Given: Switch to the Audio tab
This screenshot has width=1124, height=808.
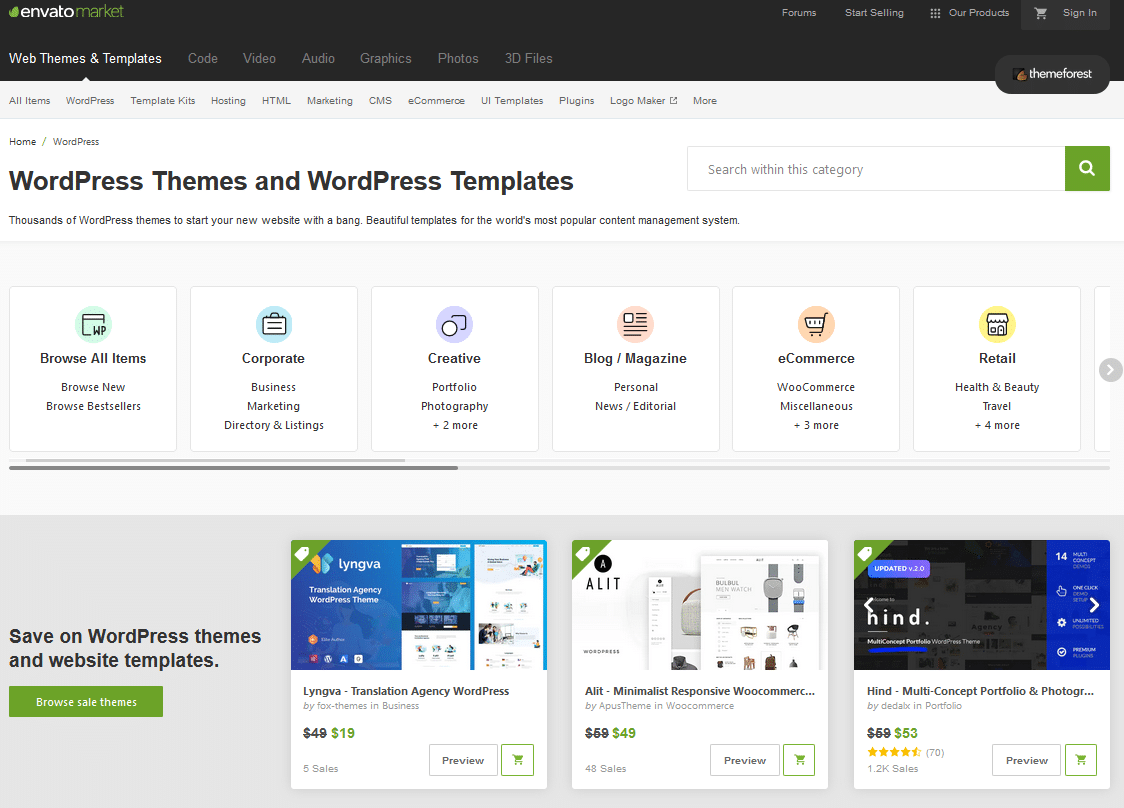Looking at the screenshot, I should [318, 58].
